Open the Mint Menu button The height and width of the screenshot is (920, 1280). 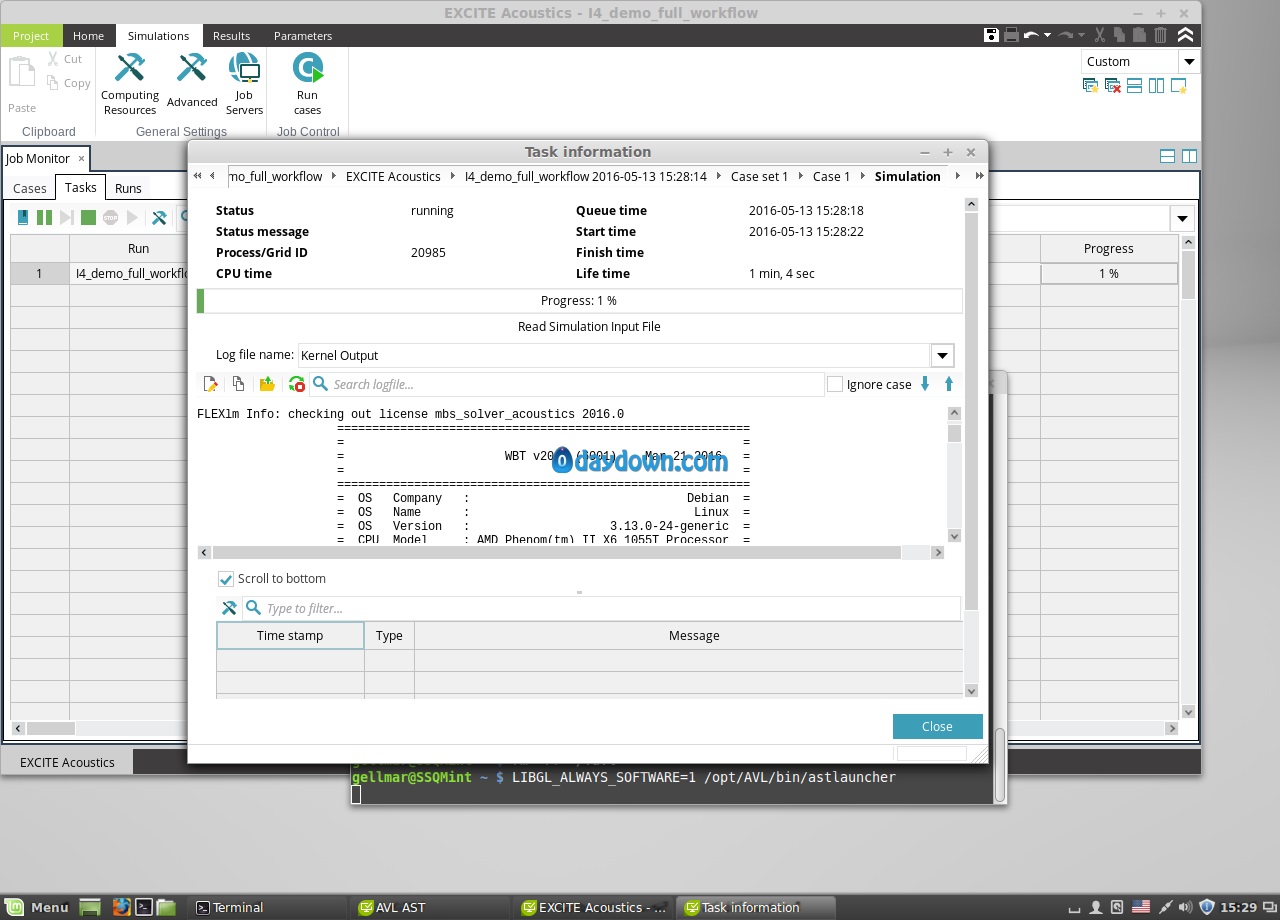(38, 907)
